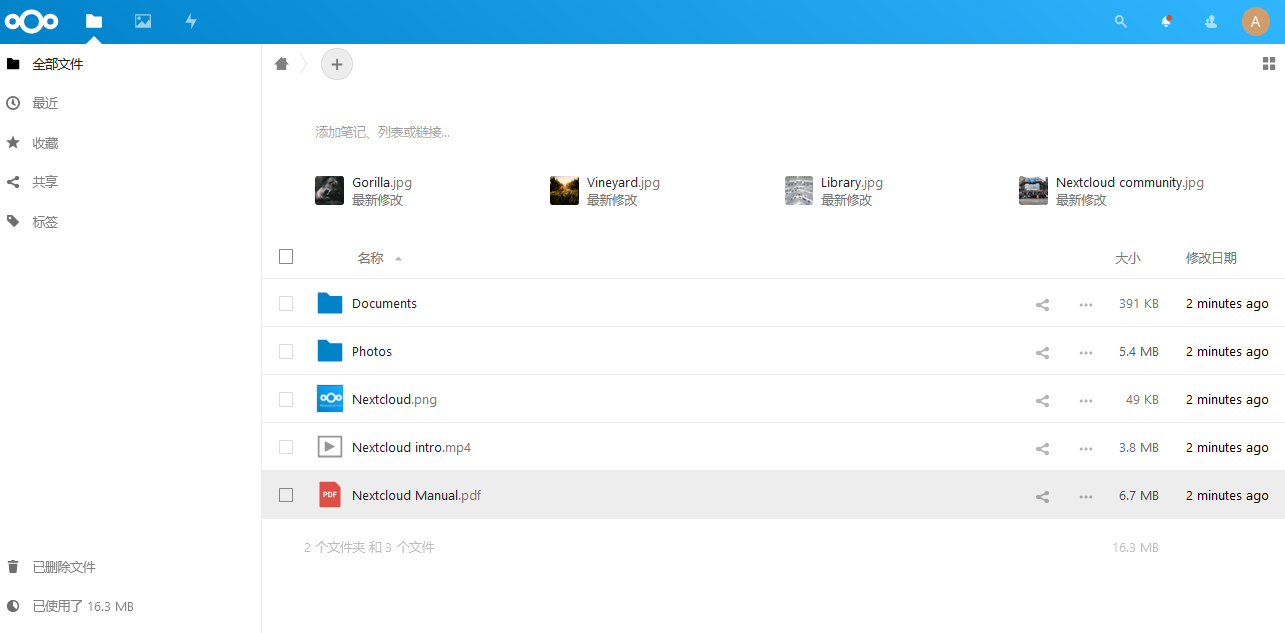Click the Nextcloud logo in the header

(32, 21)
